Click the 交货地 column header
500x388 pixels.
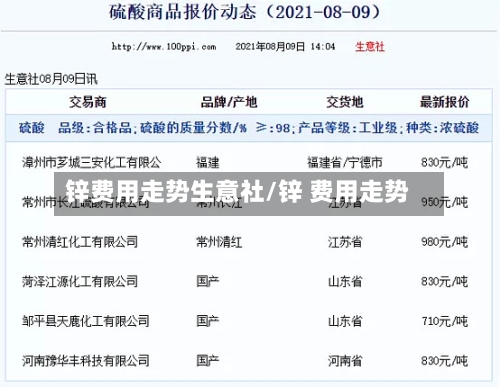click(344, 102)
